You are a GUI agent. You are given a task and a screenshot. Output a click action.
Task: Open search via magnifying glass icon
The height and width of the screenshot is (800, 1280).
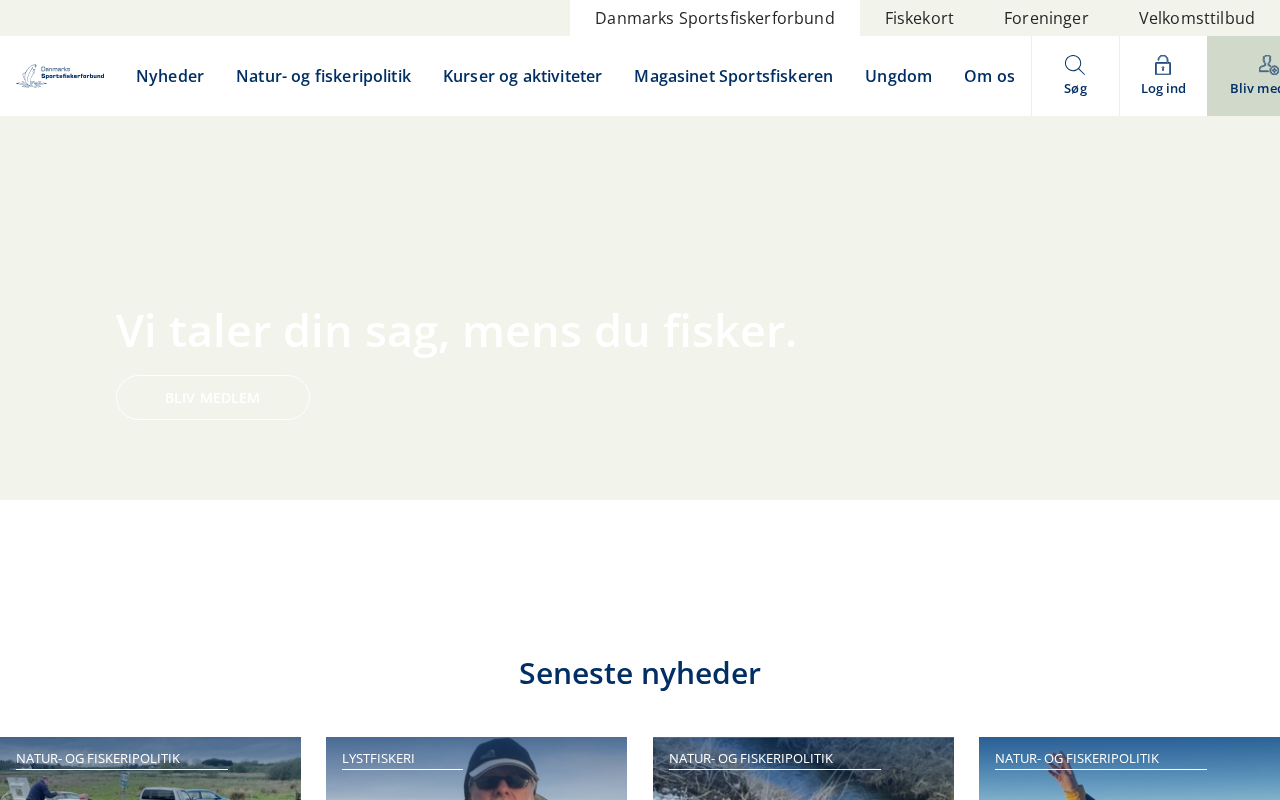click(x=1075, y=65)
